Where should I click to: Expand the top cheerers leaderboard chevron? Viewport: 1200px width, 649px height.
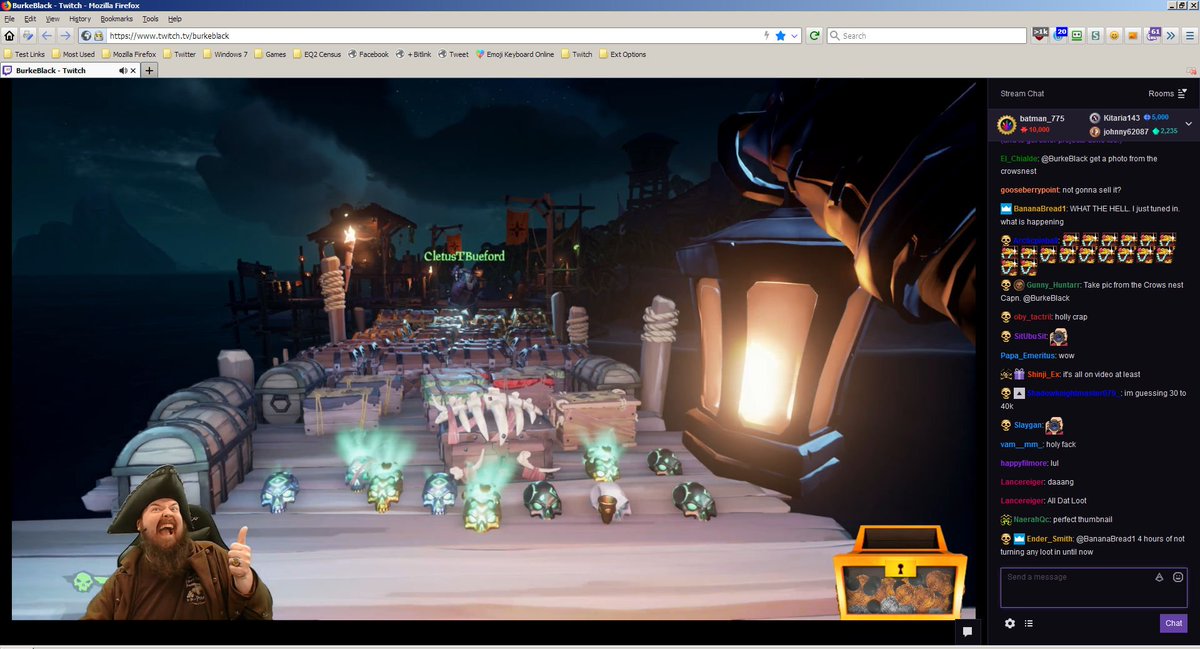pos(1188,124)
